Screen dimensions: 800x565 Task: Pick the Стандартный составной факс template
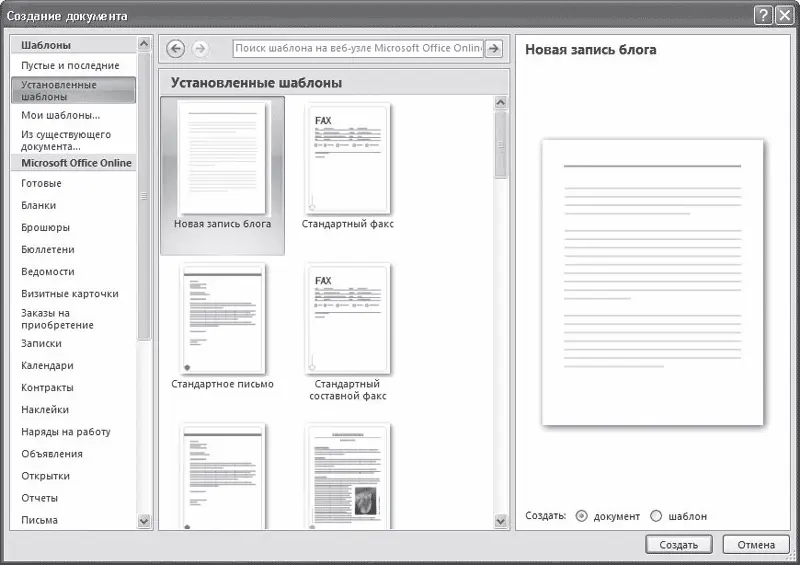[x=348, y=318]
